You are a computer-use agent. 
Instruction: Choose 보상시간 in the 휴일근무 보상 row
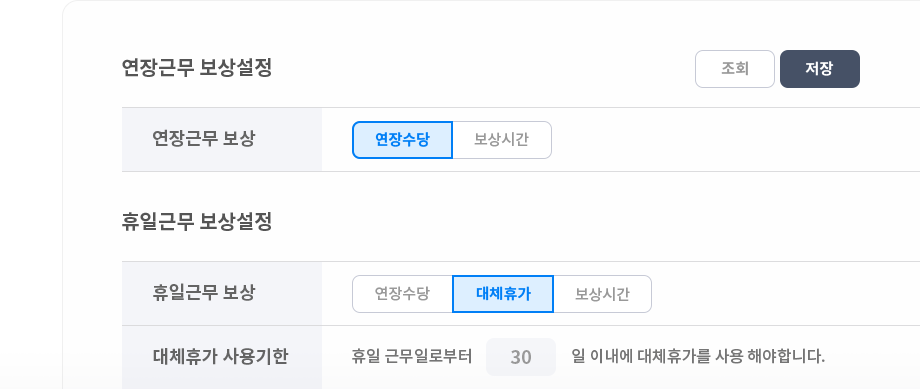tap(602, 294)
